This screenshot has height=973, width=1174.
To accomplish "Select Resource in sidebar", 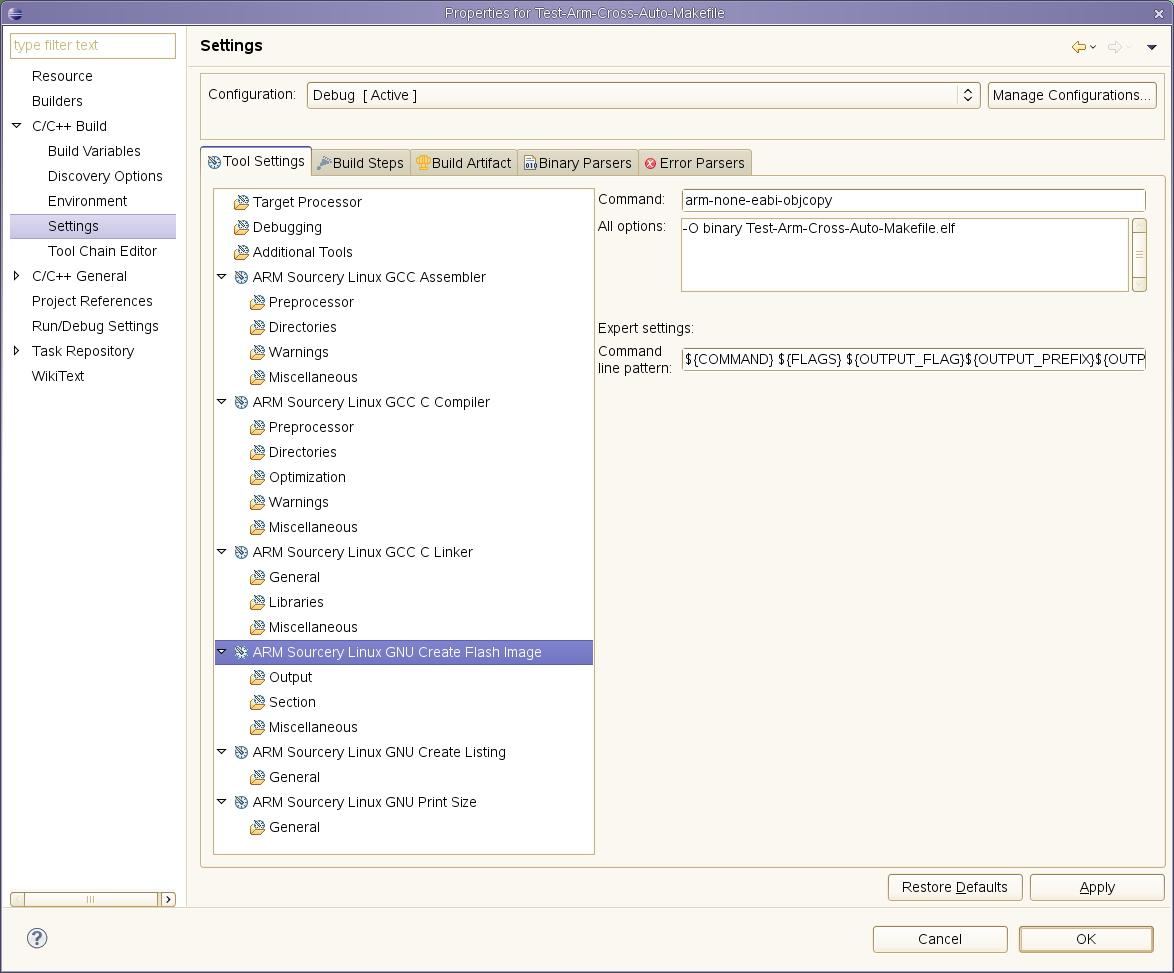I will (62, 76).
